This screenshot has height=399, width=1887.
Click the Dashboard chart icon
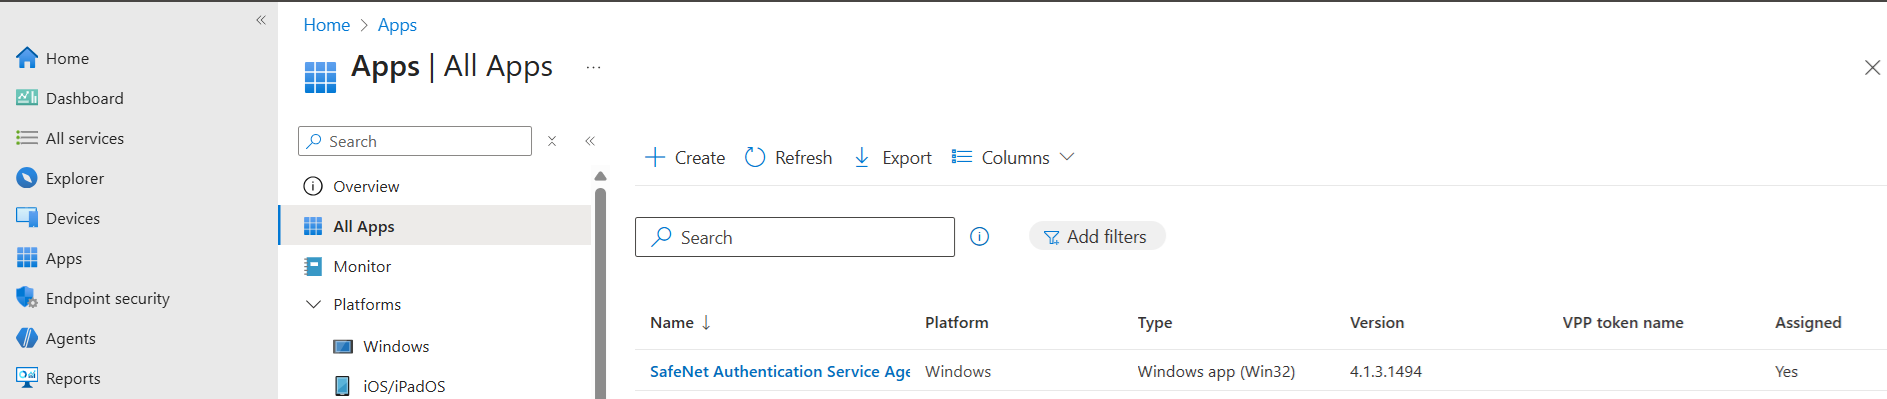click(27, 98)
